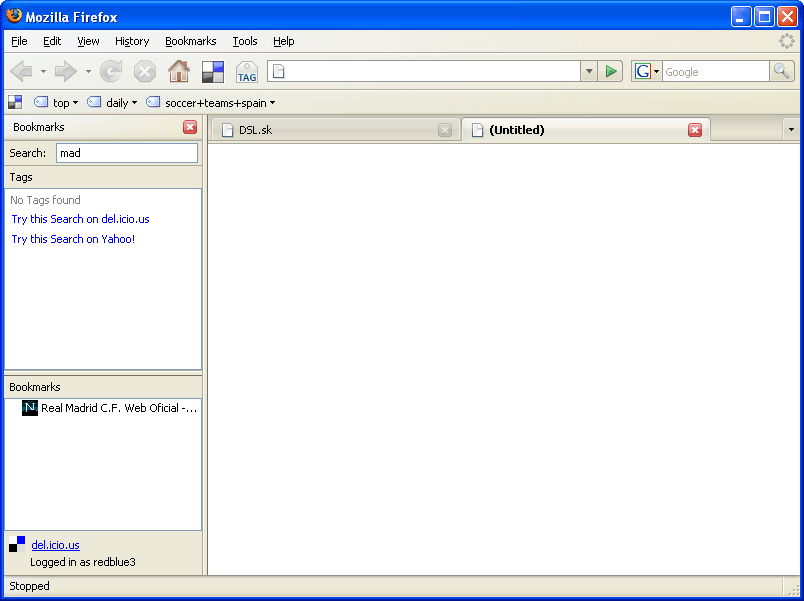Open del.icio.us bookmarks toolbar button

[x=213, y=72]
